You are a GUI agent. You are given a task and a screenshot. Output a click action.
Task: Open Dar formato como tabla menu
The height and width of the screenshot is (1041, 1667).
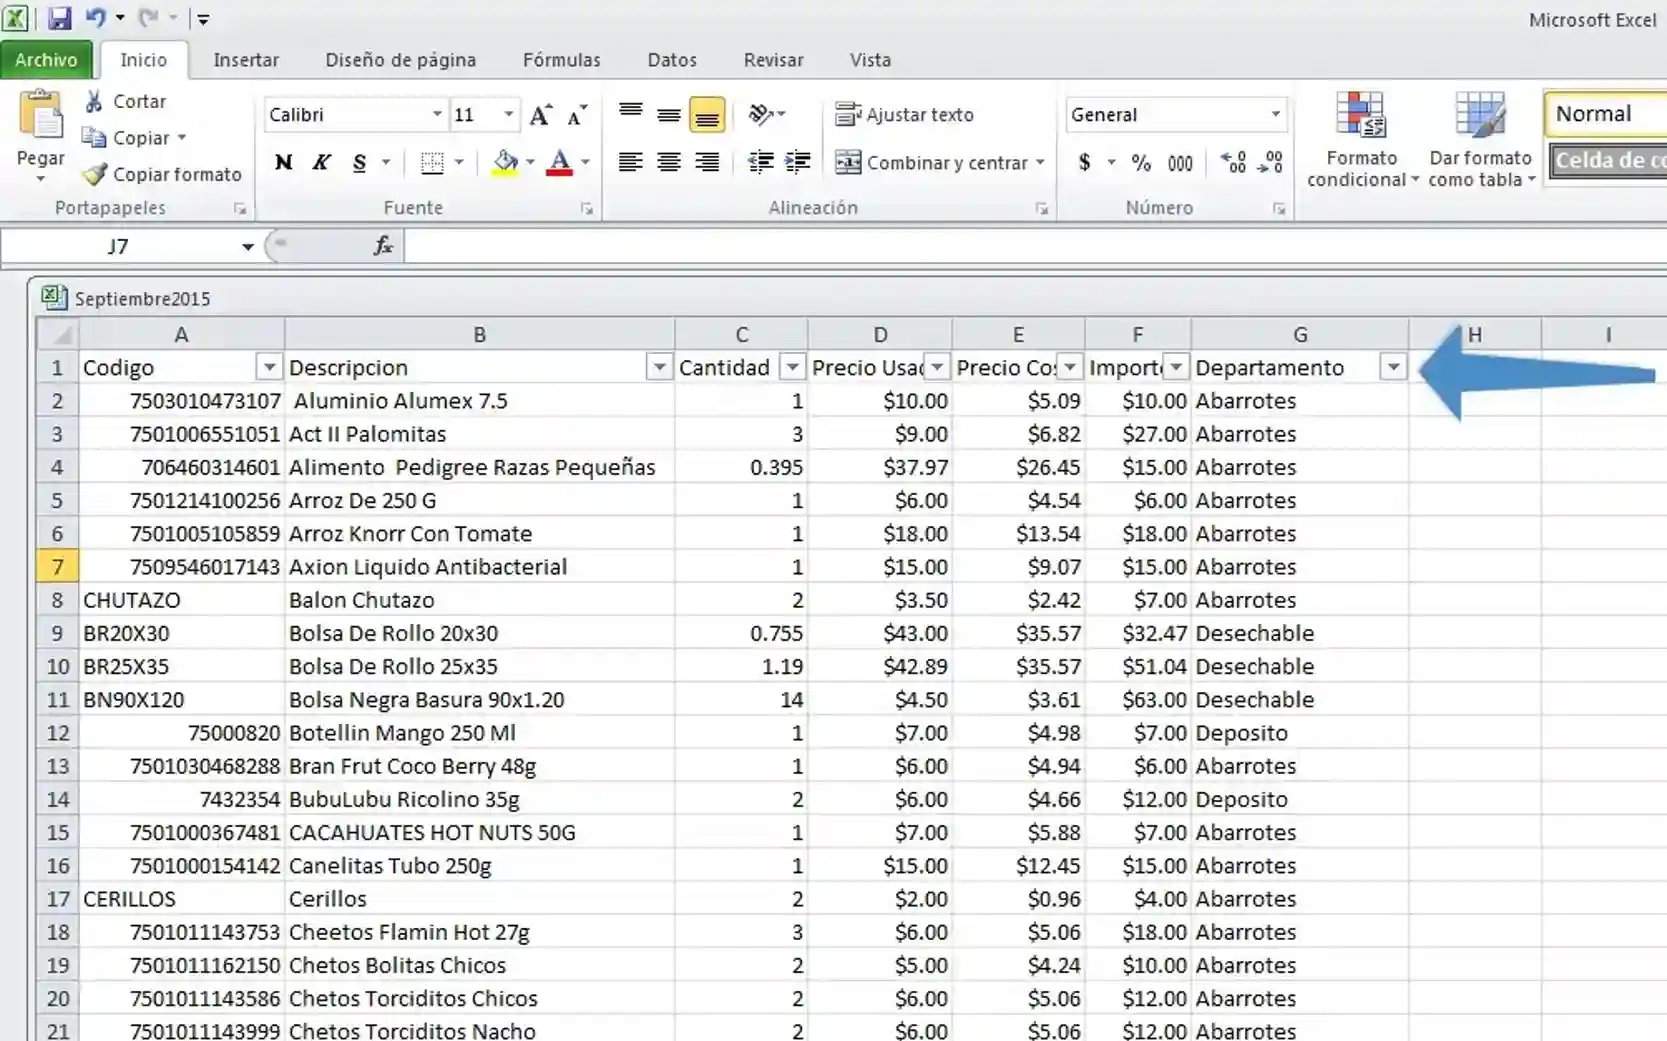(1481, 140)
